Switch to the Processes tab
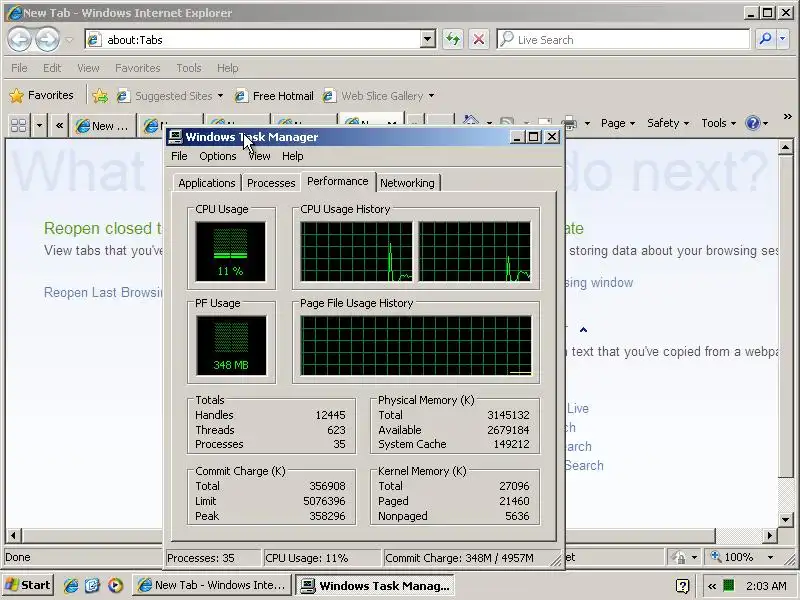 pos(271,183)
